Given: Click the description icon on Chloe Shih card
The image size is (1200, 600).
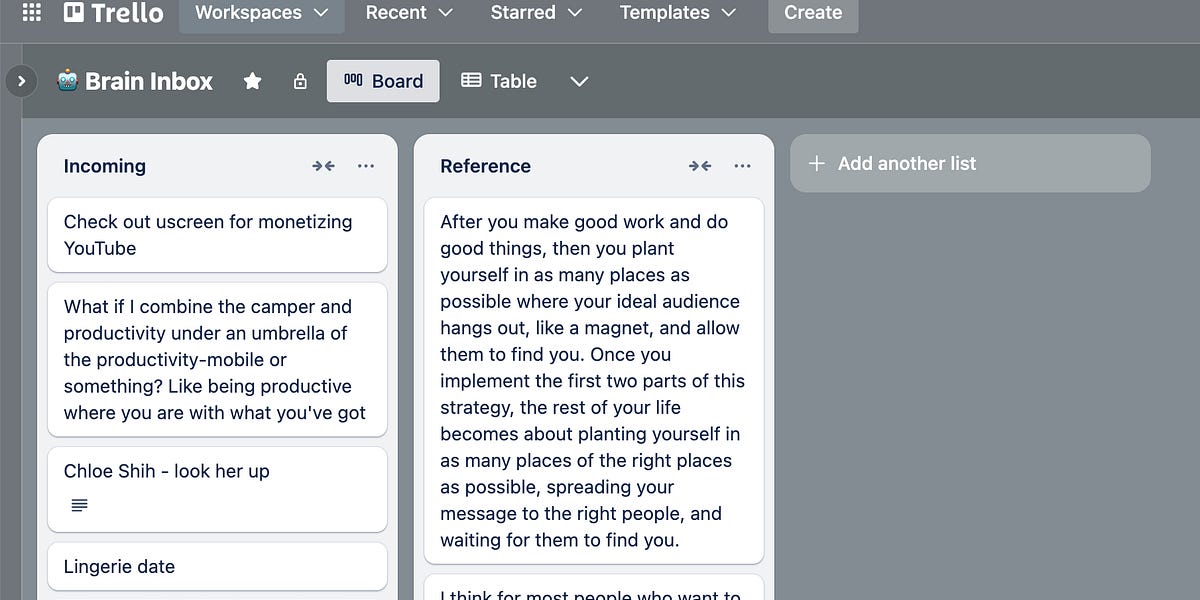Looking at the screenshot, I should pos(79,505).
